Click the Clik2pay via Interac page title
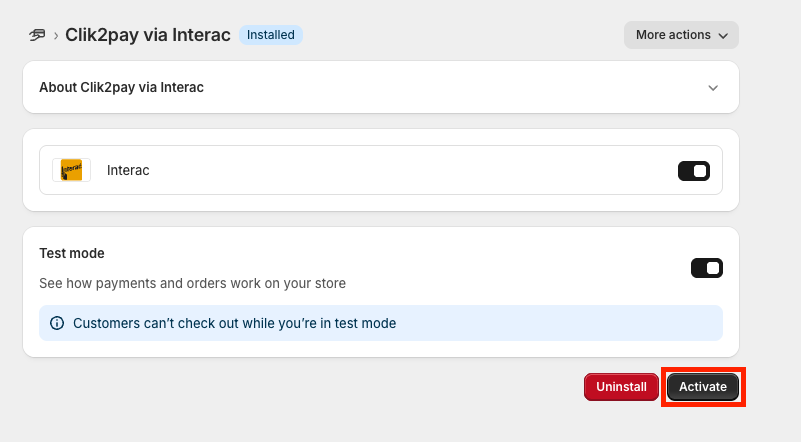Viewport: 801px width, 442px height. pos(148,35)
